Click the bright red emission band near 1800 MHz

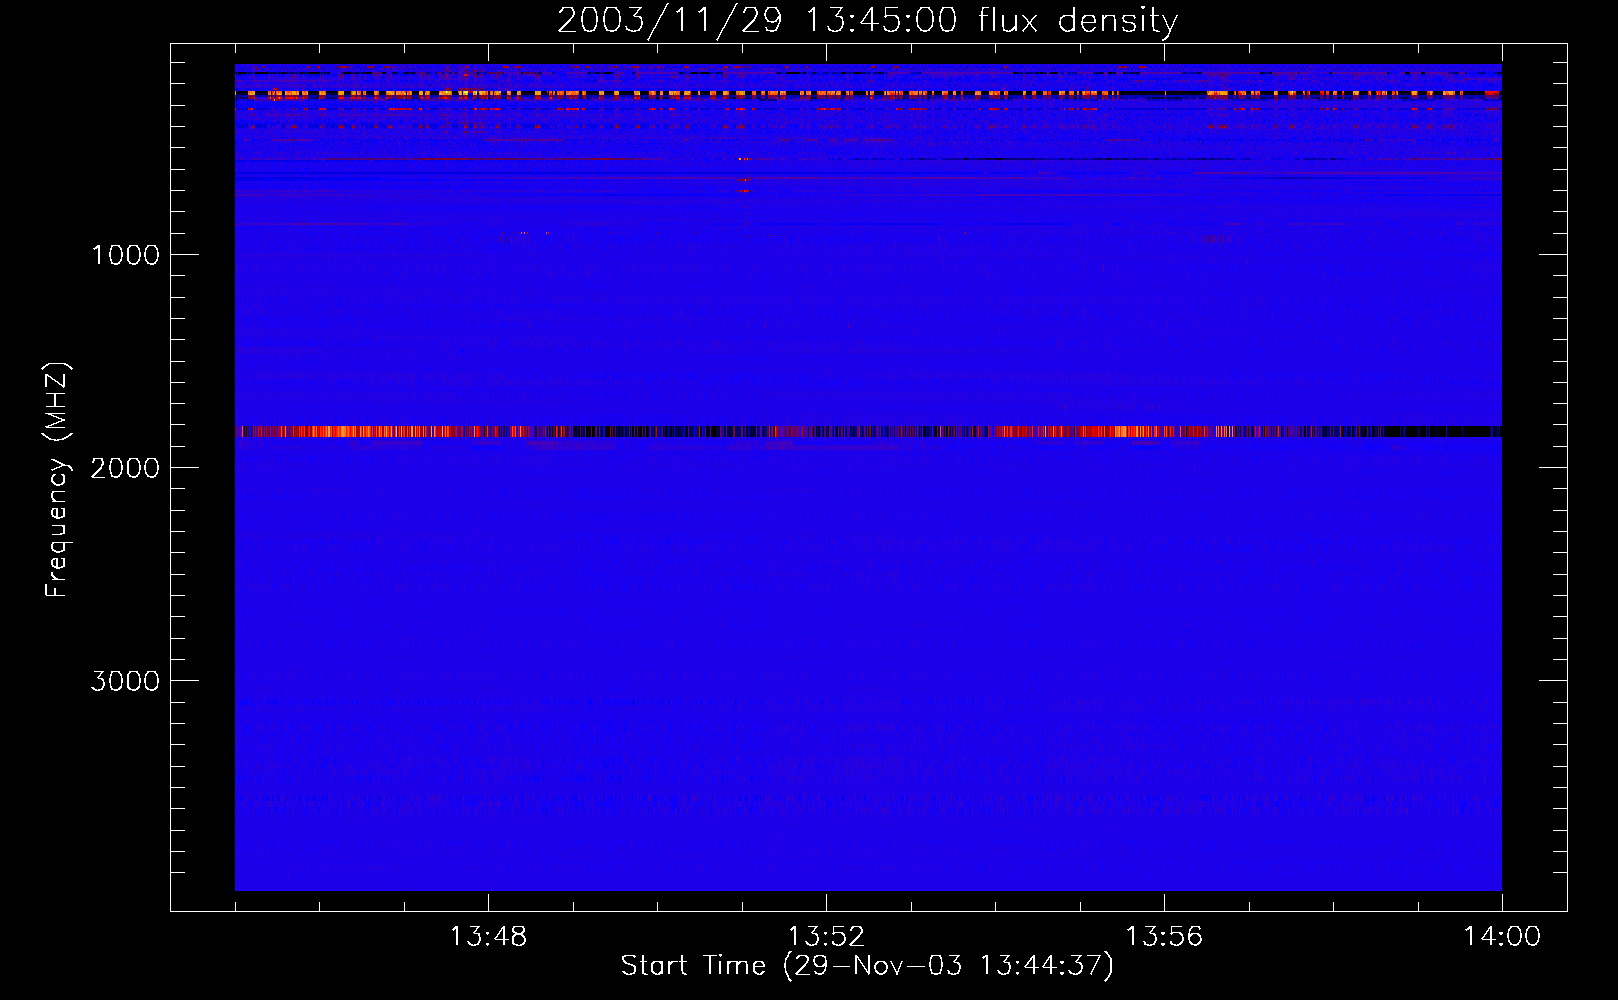click(868, 432)
